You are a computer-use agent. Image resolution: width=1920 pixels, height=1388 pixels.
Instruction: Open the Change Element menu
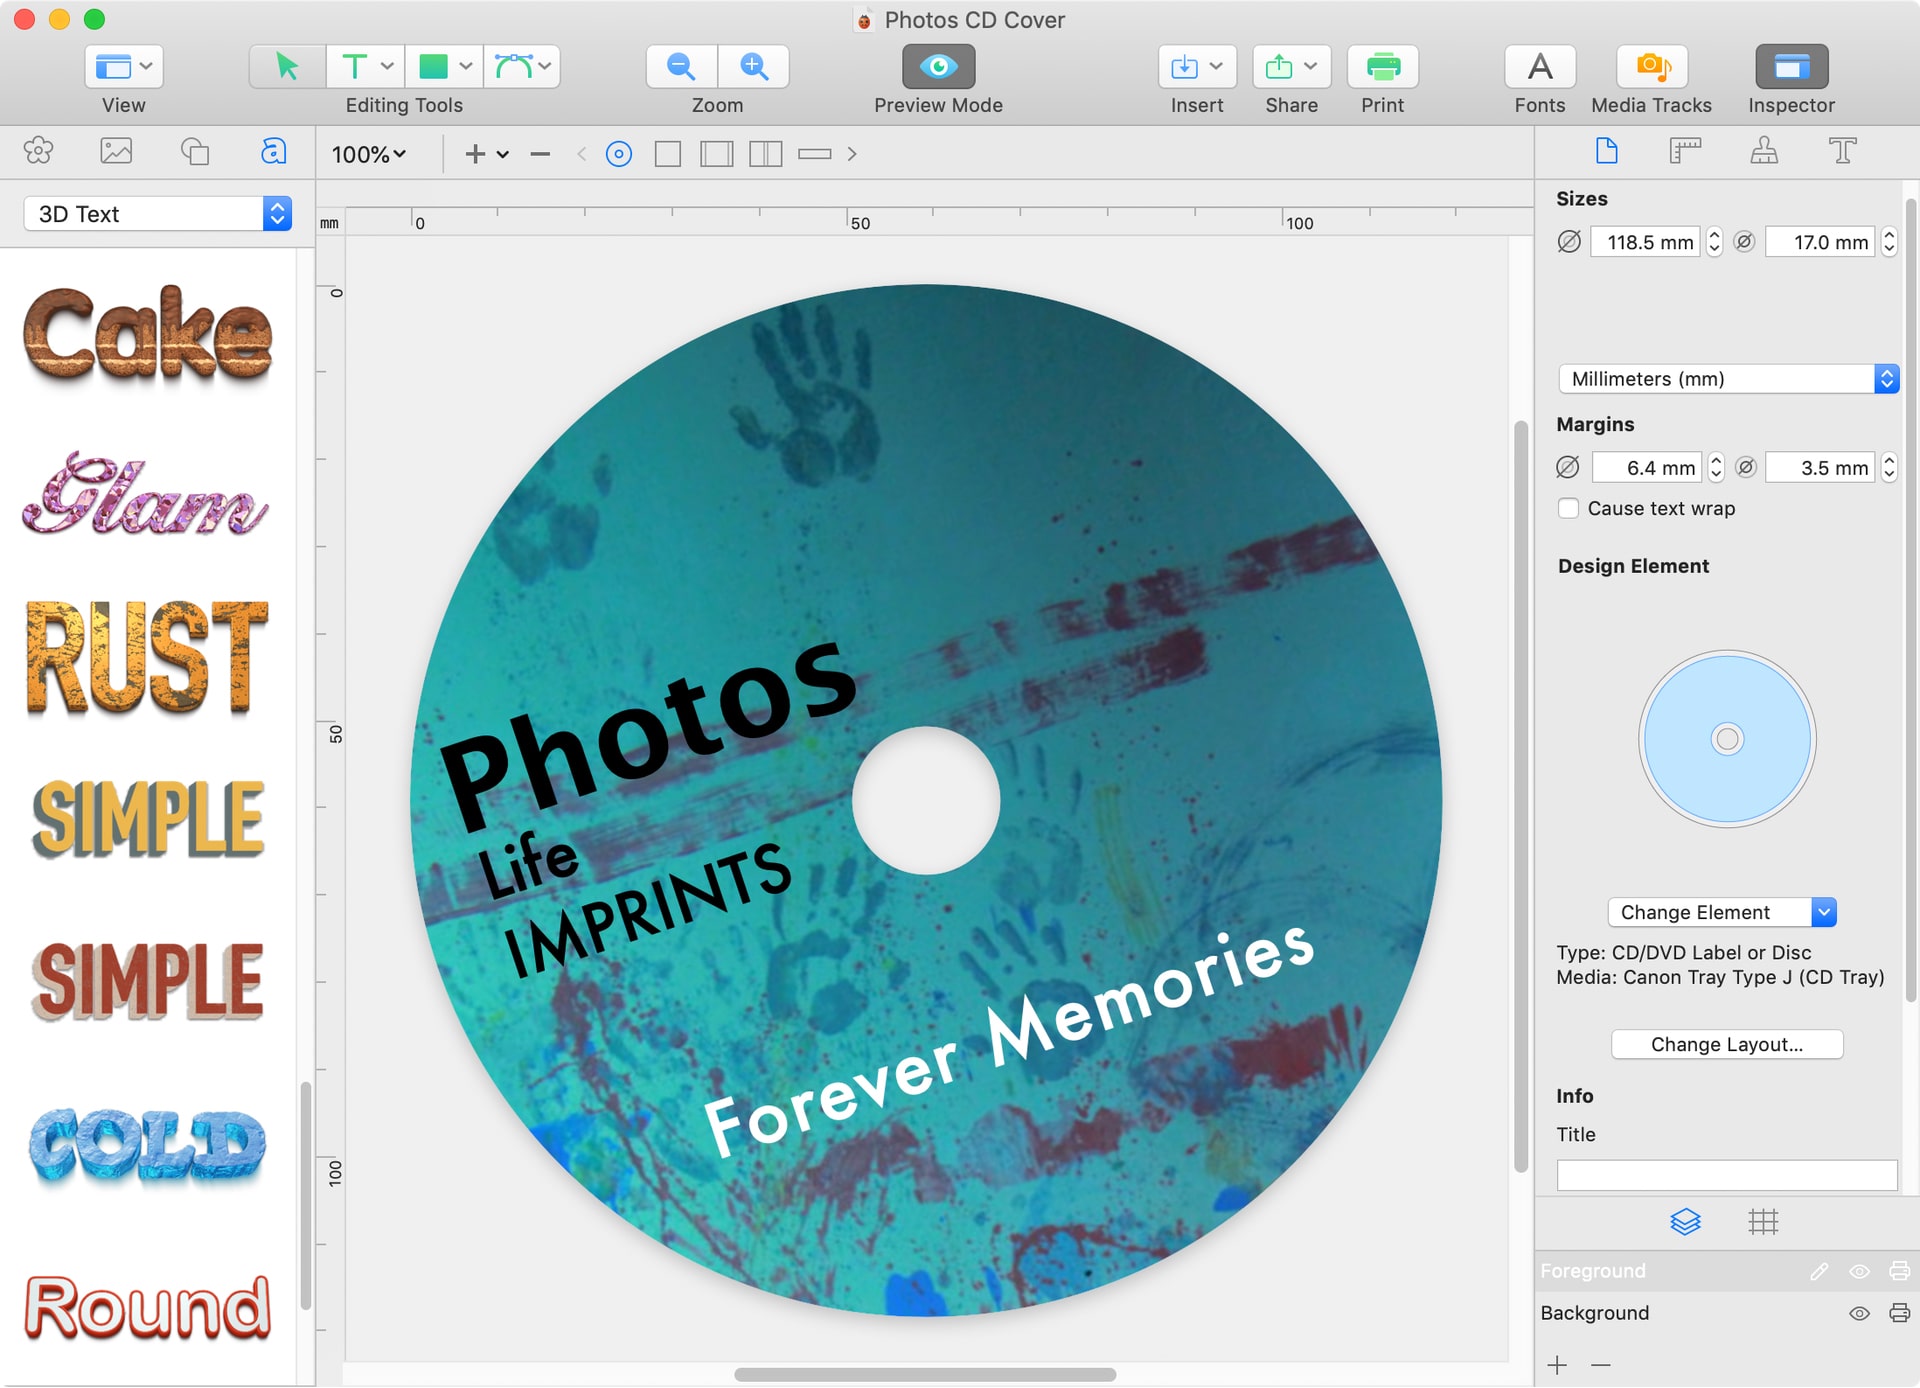click(1721, 912)
